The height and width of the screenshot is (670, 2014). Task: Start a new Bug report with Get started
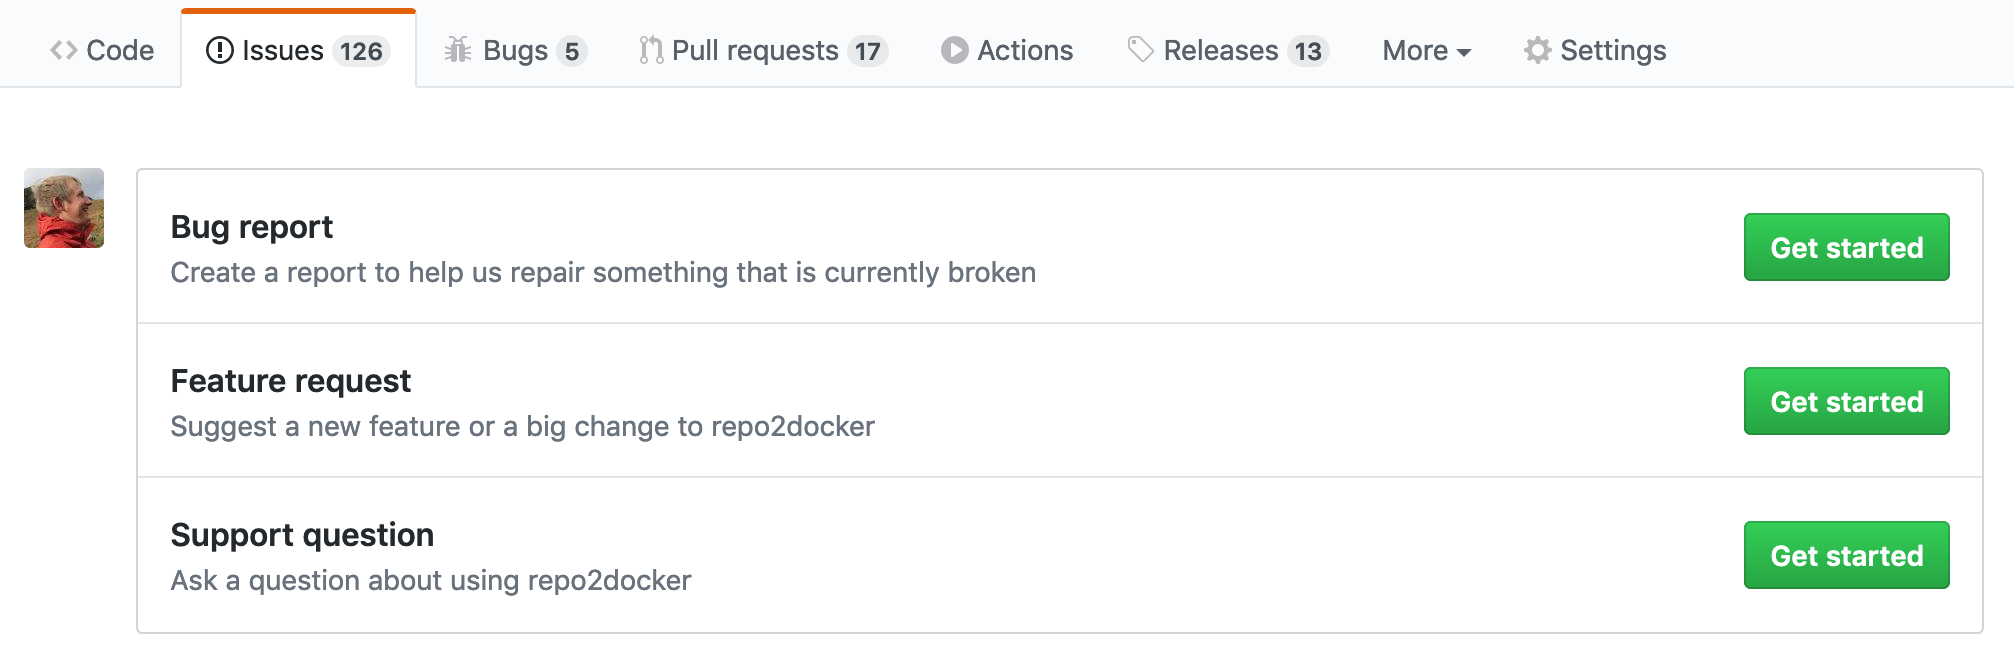coord(1846,247)
